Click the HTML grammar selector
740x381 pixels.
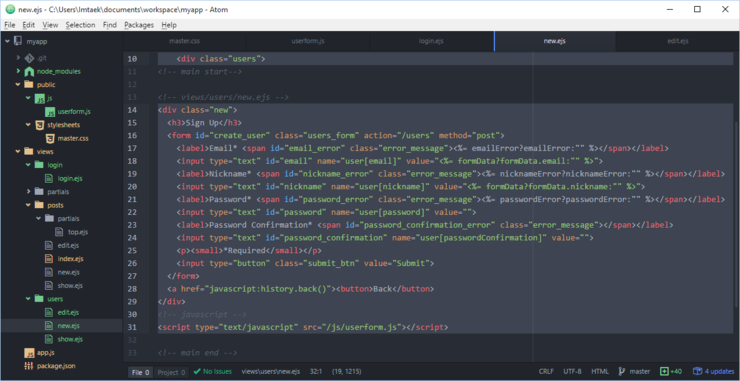pos(600,372)
